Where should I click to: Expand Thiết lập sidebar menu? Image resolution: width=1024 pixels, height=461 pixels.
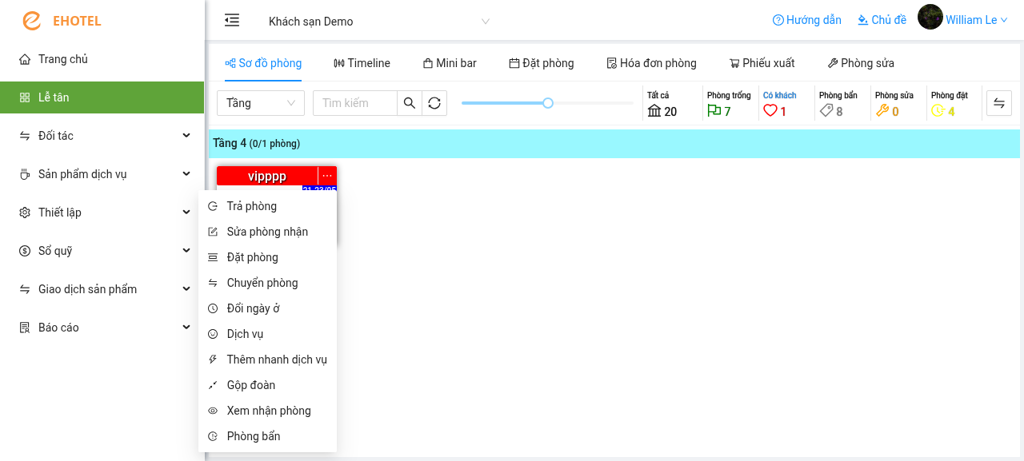pyautogui.click(x=102, y=213)
